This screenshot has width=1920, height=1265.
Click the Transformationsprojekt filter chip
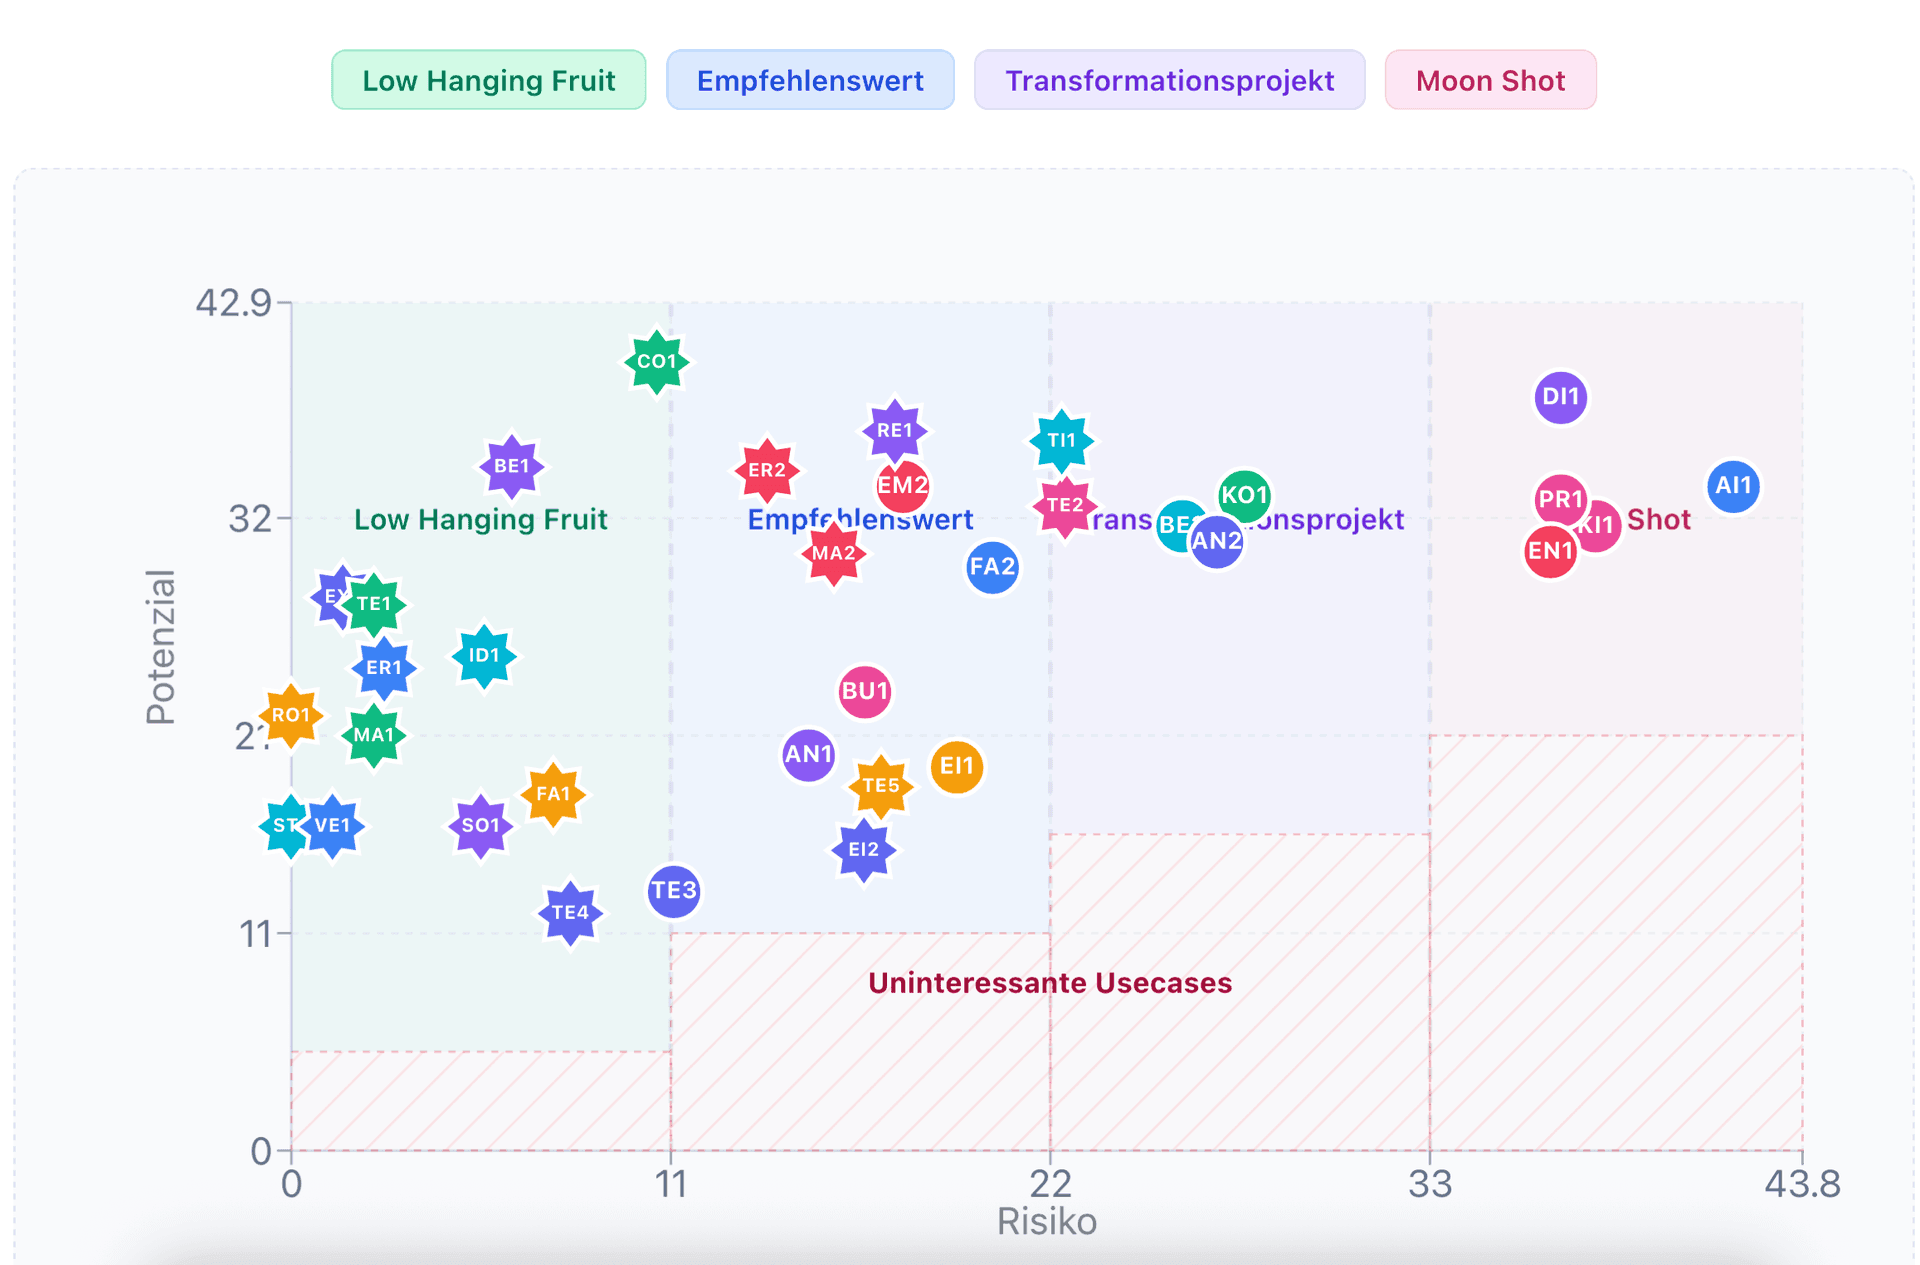pyautogui.click(x=1169, y=80)
